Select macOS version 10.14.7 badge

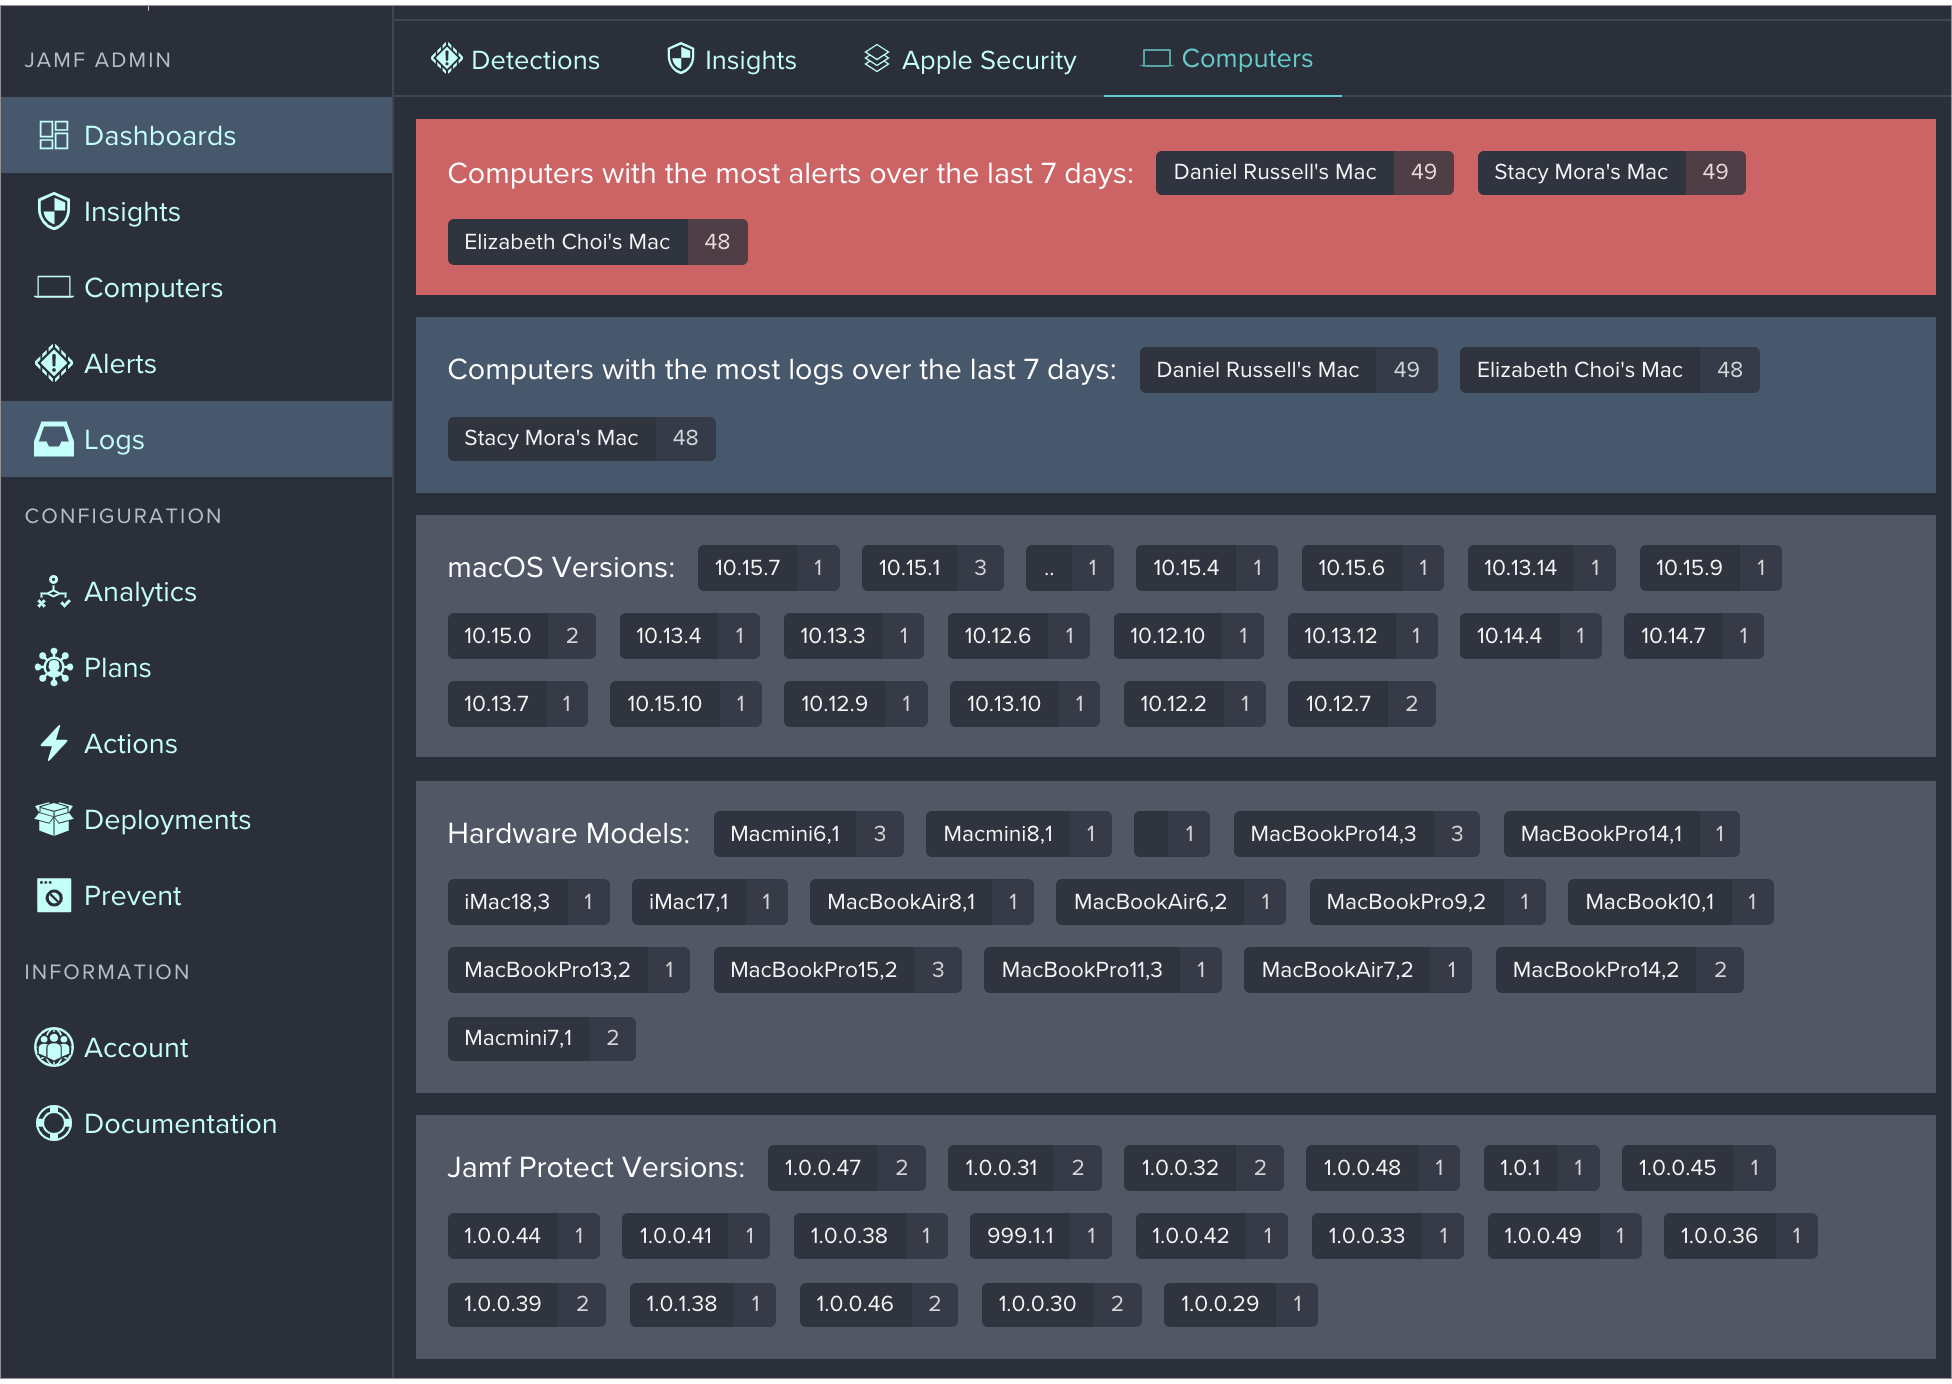coord(1693,636)
